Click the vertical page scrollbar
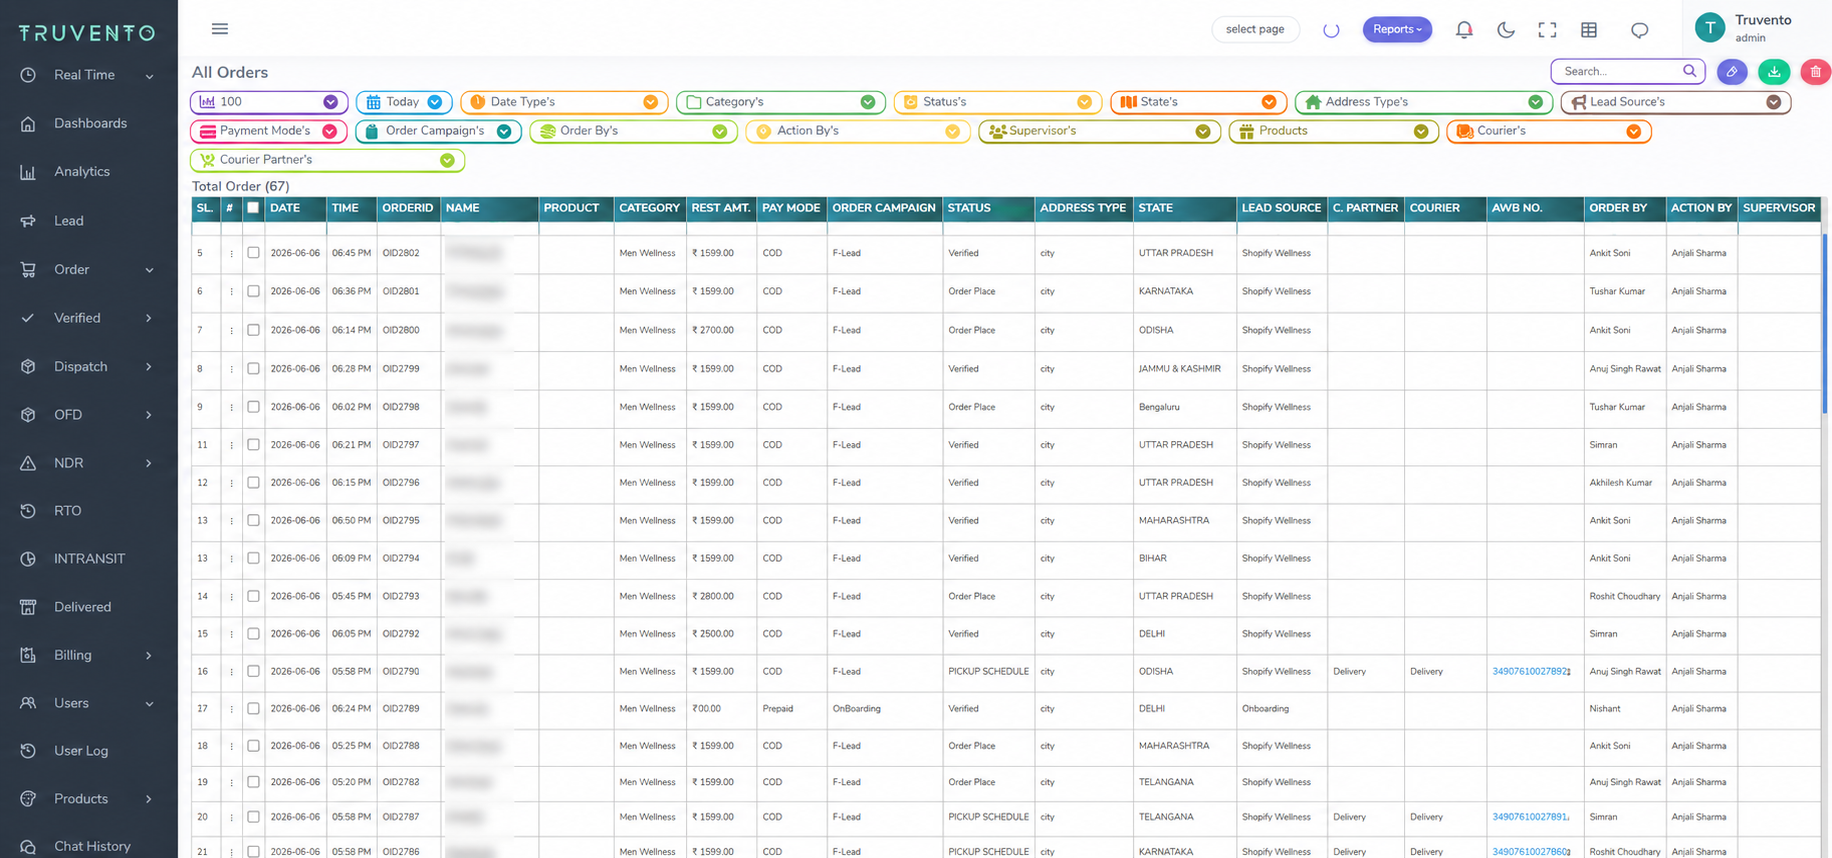The width and height of the screenshot is (1832, 858). click(x=1826, y=323)
